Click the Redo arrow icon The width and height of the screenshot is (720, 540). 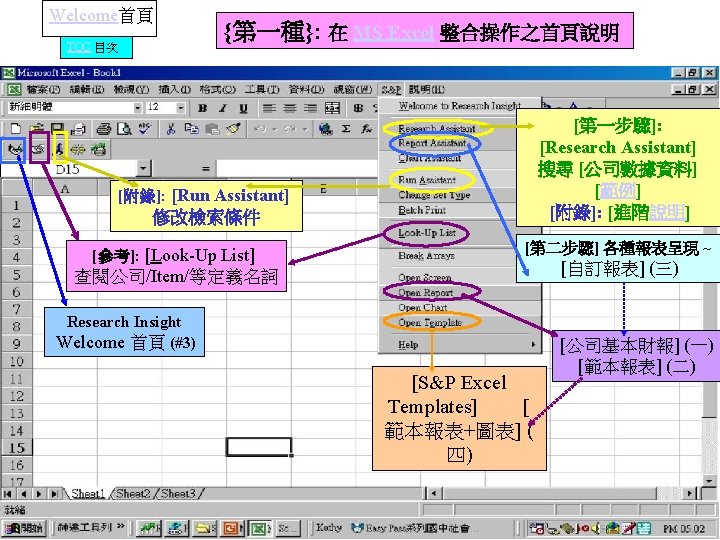[289, 129]
